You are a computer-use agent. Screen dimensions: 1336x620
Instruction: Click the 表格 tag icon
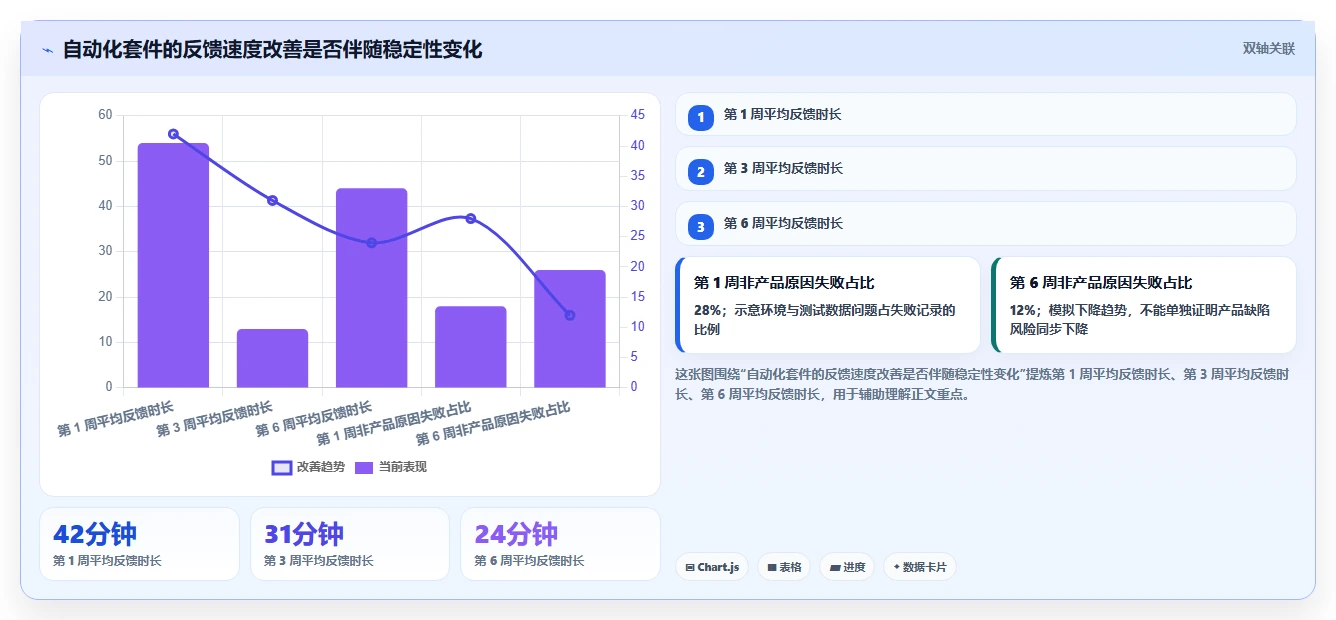pos(771,568)
